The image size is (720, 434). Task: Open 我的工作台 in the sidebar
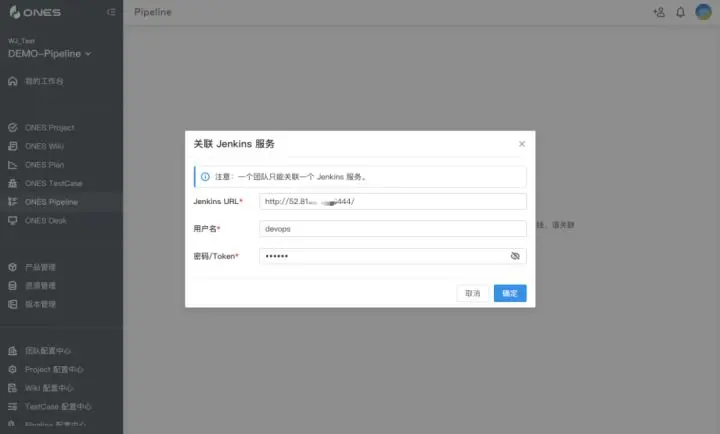click(x=44, y=81)
